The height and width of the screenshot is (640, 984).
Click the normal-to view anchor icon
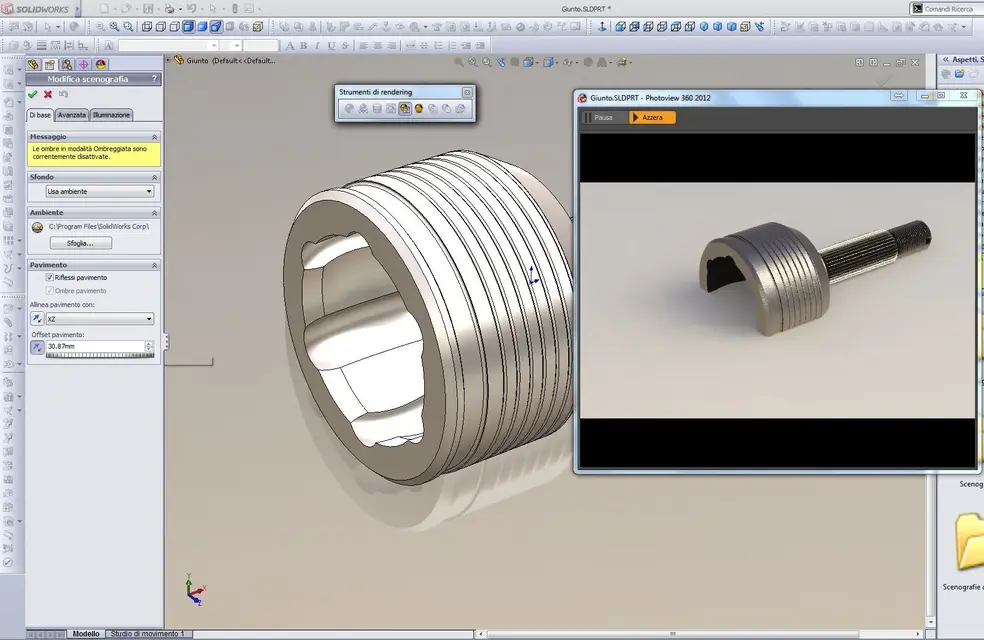[x=602, y=26]
